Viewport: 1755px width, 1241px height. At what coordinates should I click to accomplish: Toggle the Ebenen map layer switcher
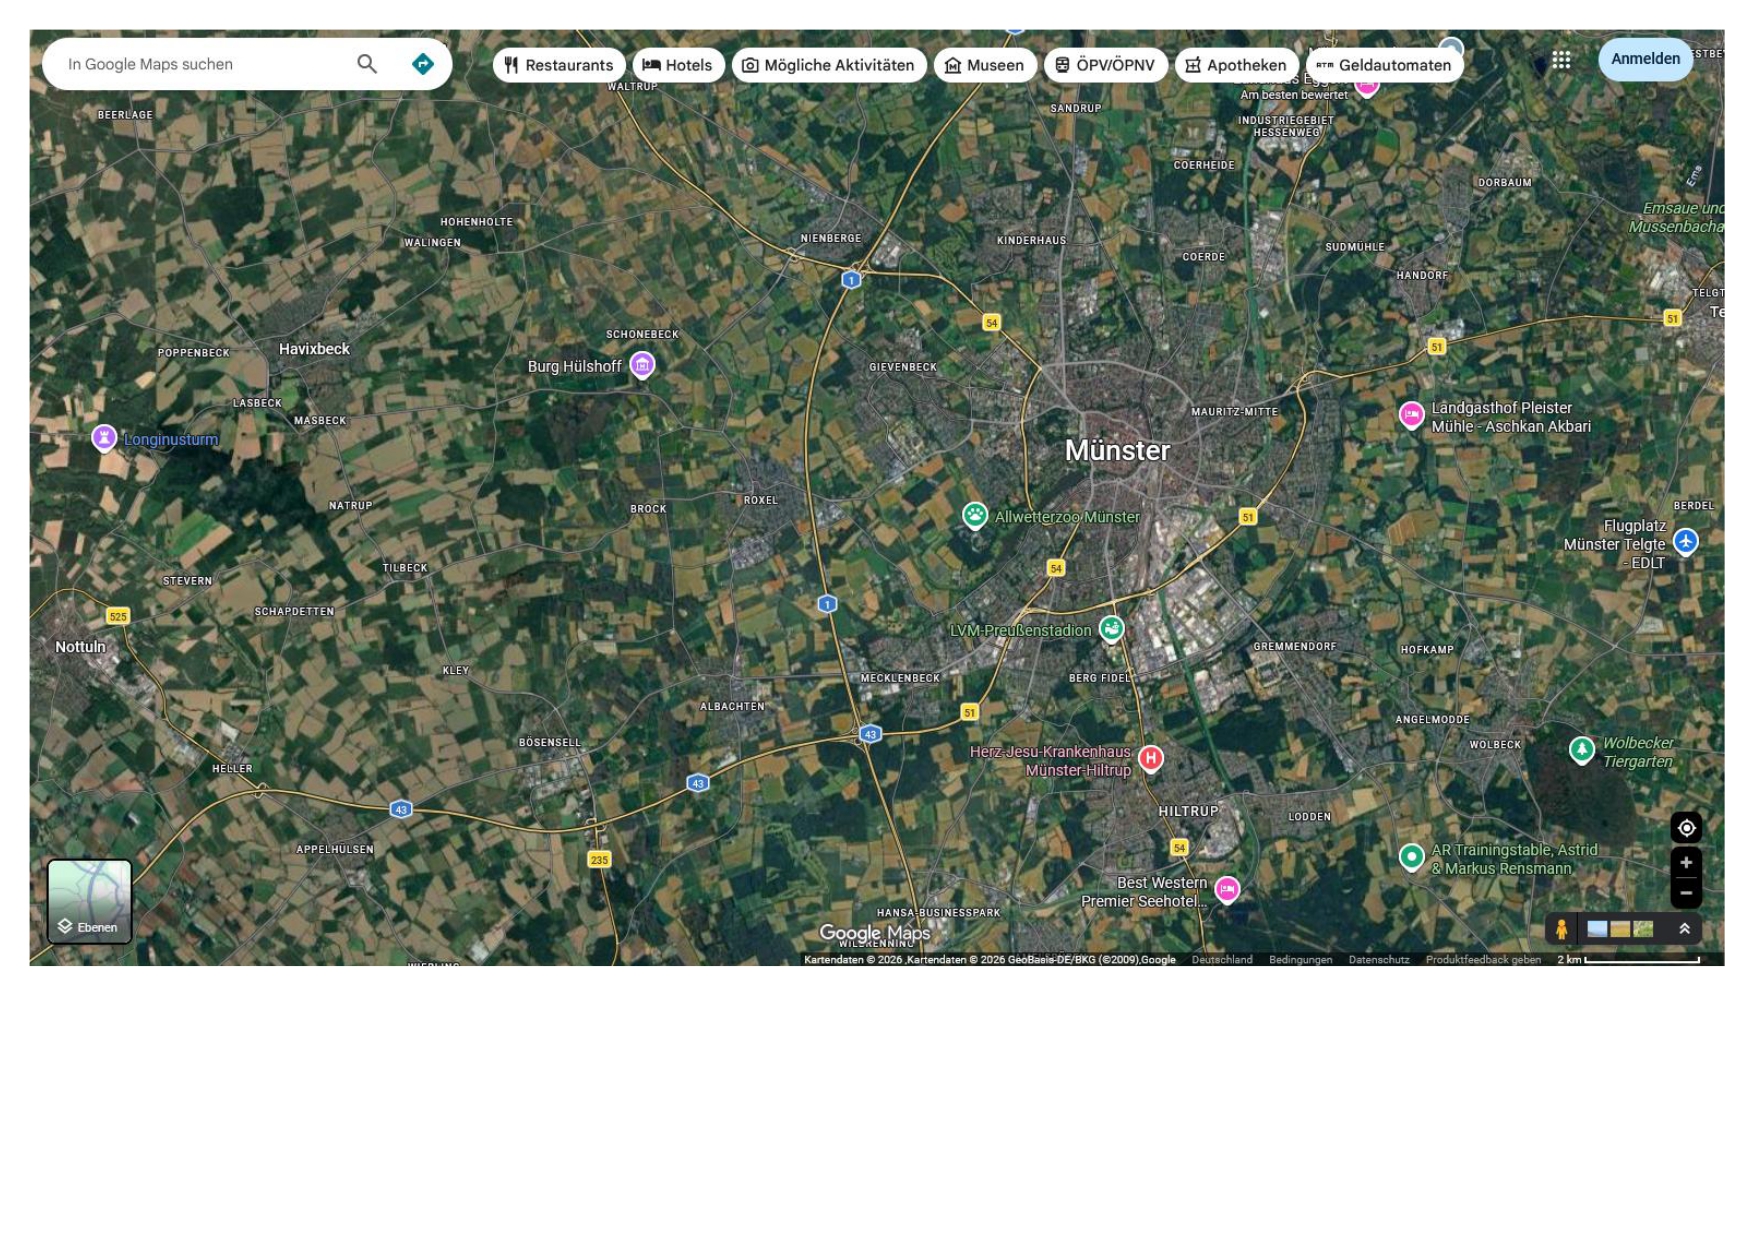[90, 902]
